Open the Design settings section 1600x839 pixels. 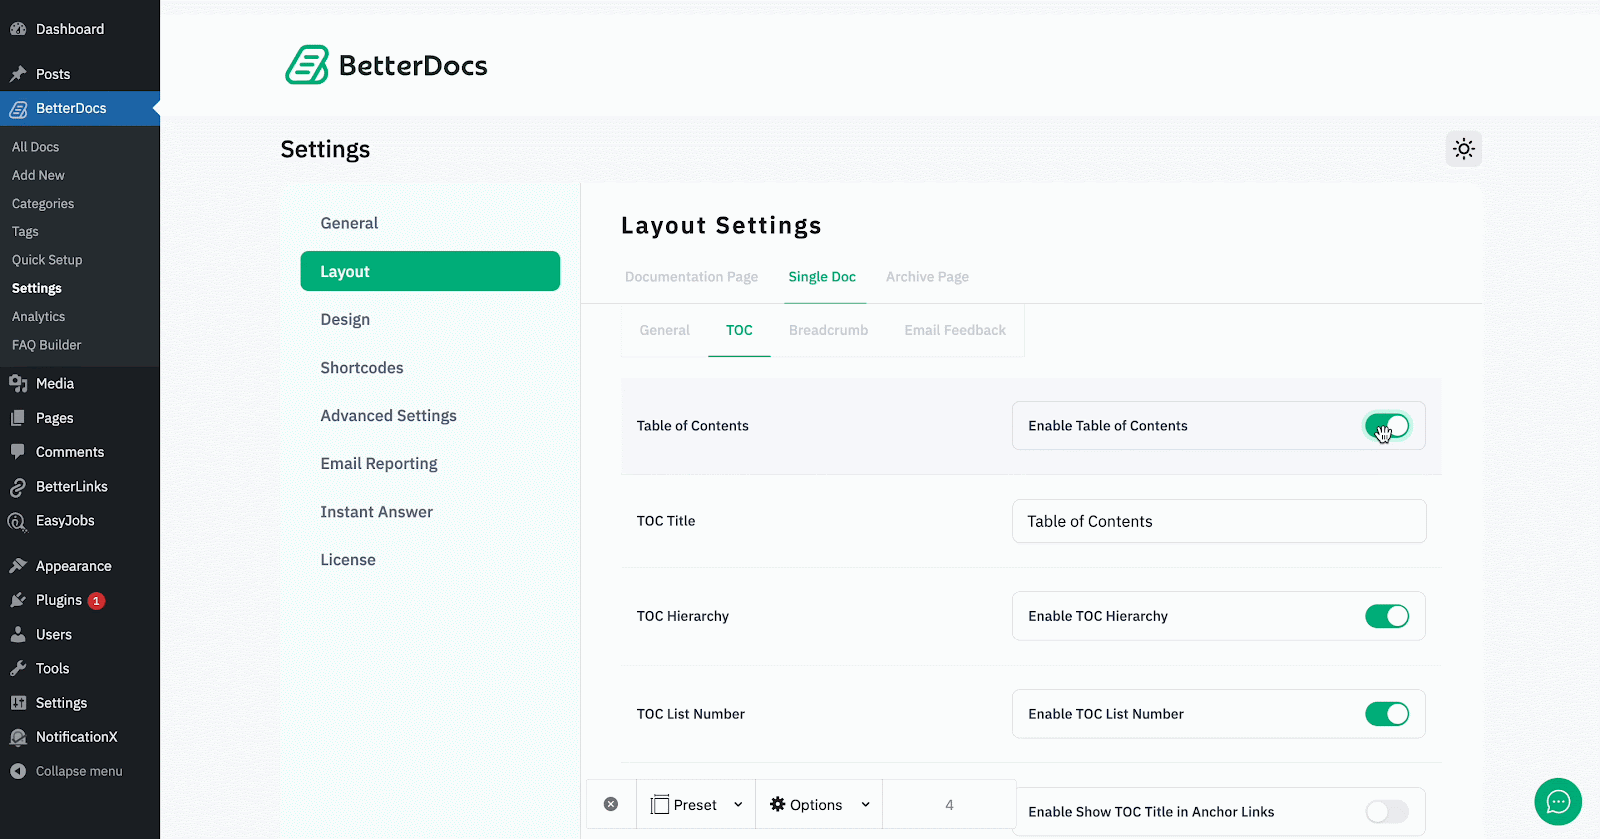pyautogui.click(x=345, y=319)
